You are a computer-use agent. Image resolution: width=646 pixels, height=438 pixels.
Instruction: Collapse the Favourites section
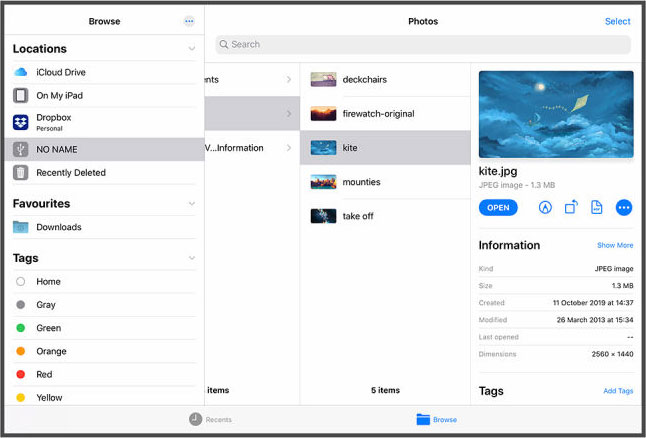[x=192, y=204]
